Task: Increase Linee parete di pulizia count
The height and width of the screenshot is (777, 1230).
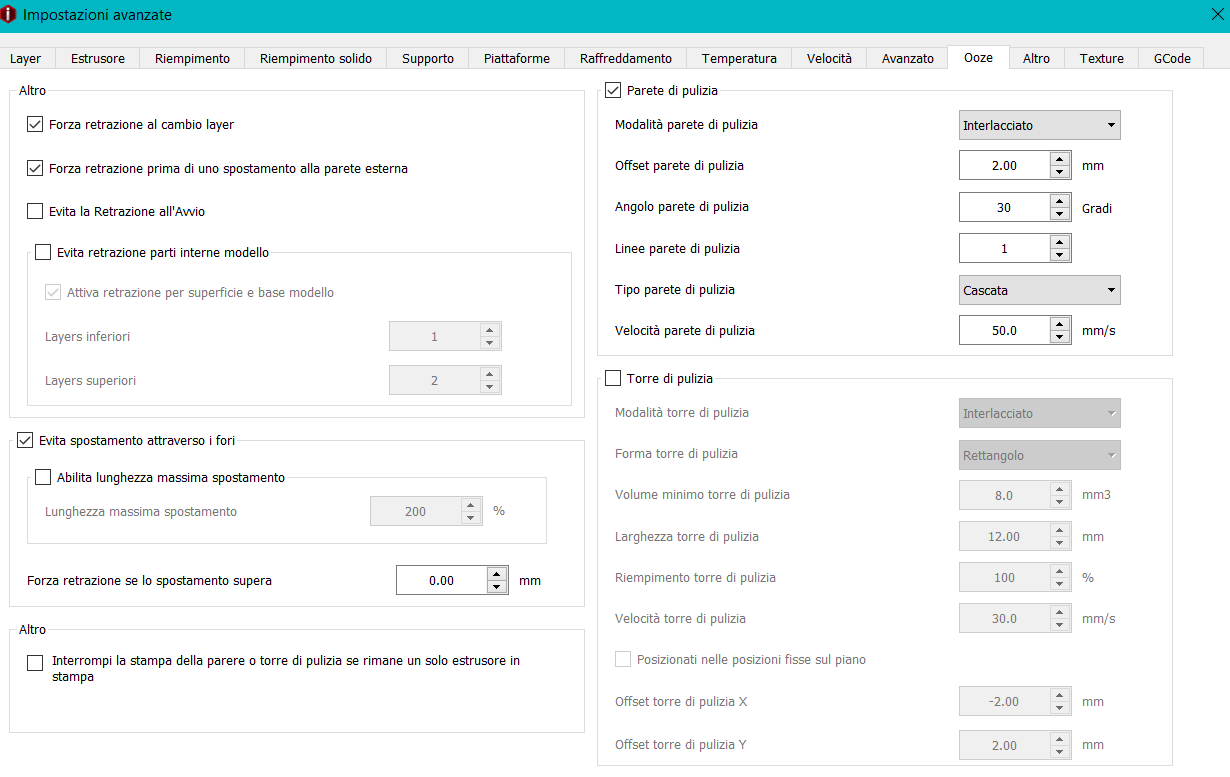Action: coord(1060,241)
